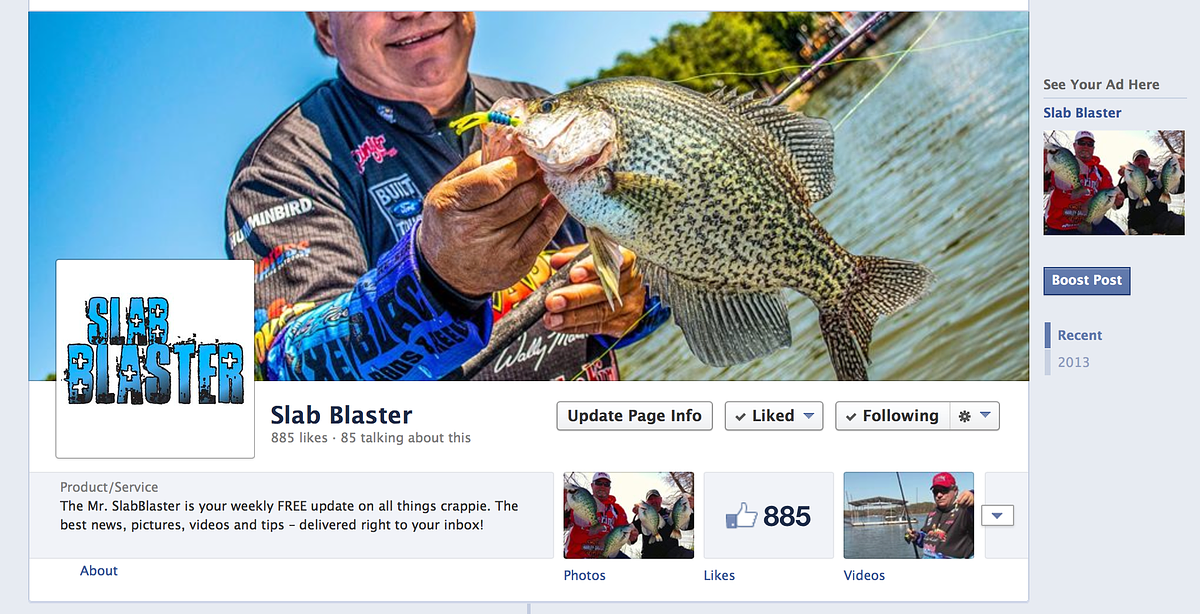Open the gear settings icon
Viewport: 1200px width, 614px height.
(x=964, y=416)
